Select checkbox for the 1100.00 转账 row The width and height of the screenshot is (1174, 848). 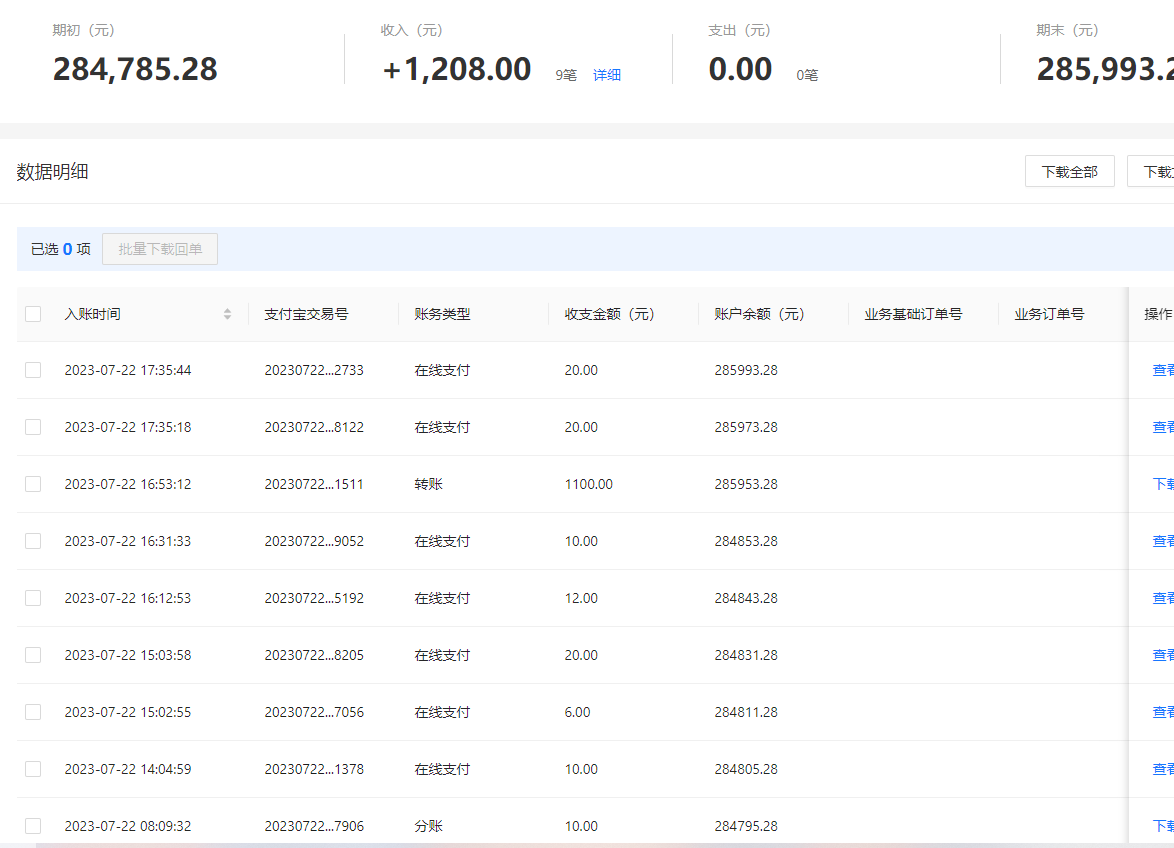[x=33, y=484]
